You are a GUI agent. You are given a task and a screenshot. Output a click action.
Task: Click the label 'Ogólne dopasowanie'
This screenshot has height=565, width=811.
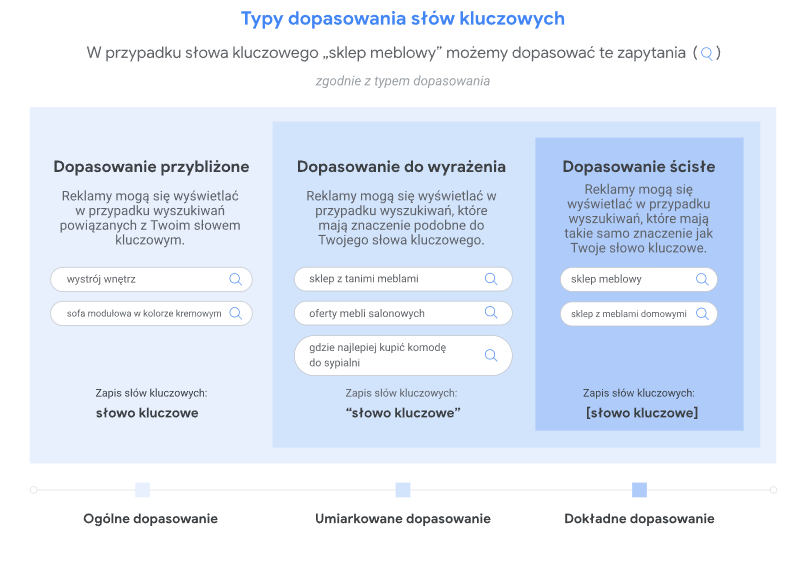pyautogui.click(x=151, y=519)
